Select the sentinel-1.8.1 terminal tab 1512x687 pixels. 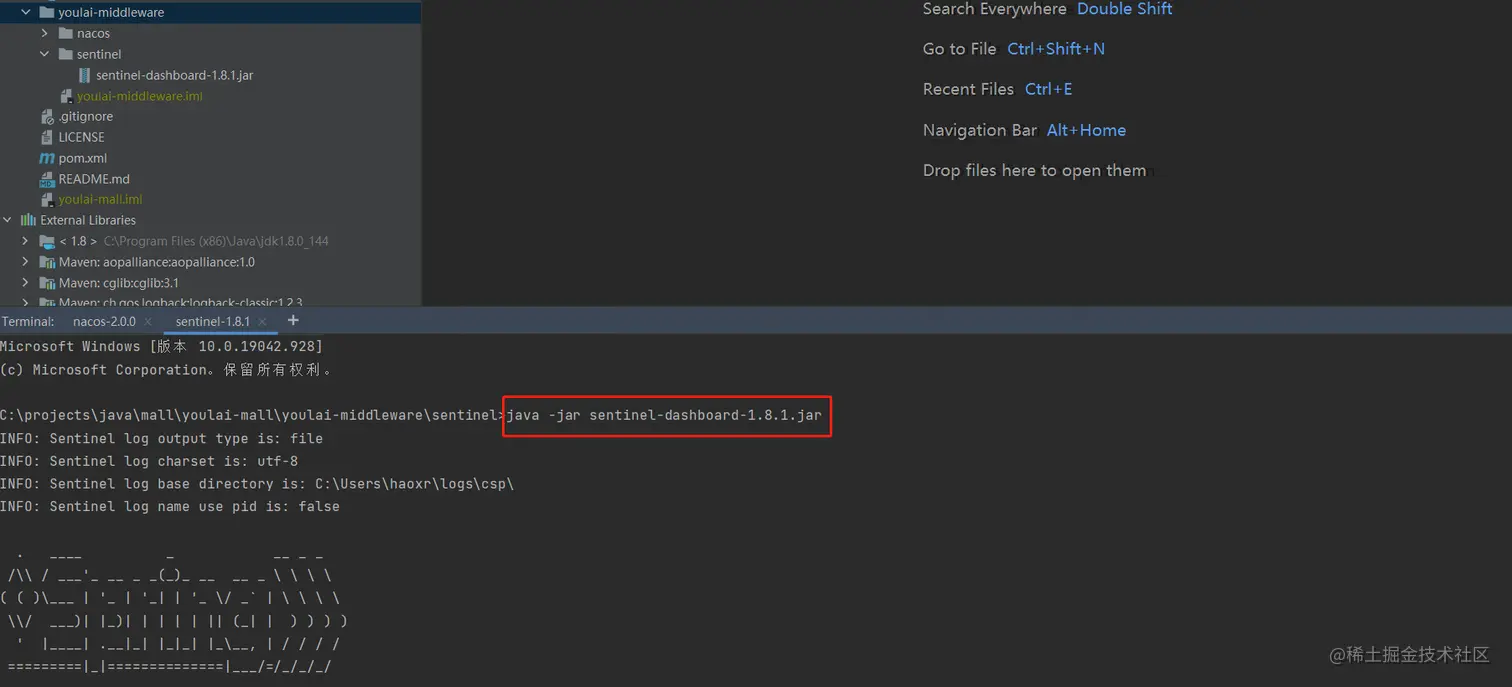213,322
